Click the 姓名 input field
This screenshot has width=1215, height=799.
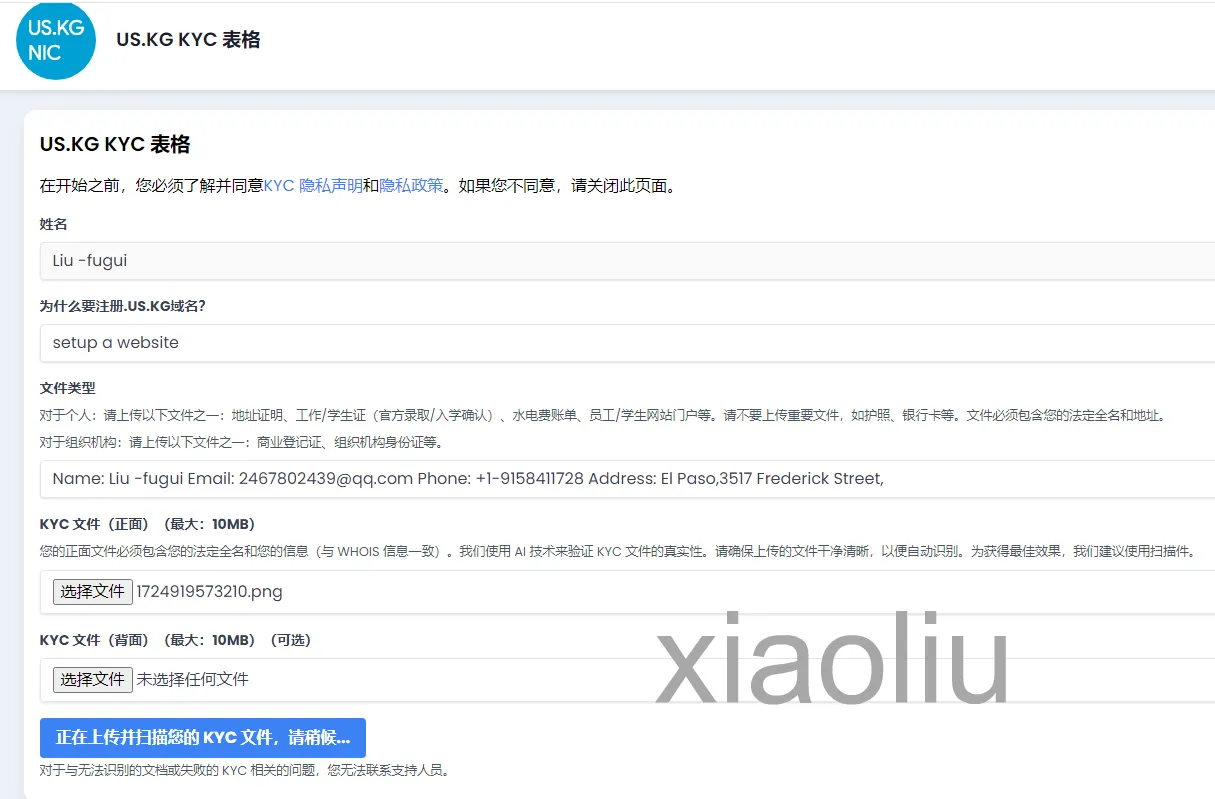tap(628, 261)
